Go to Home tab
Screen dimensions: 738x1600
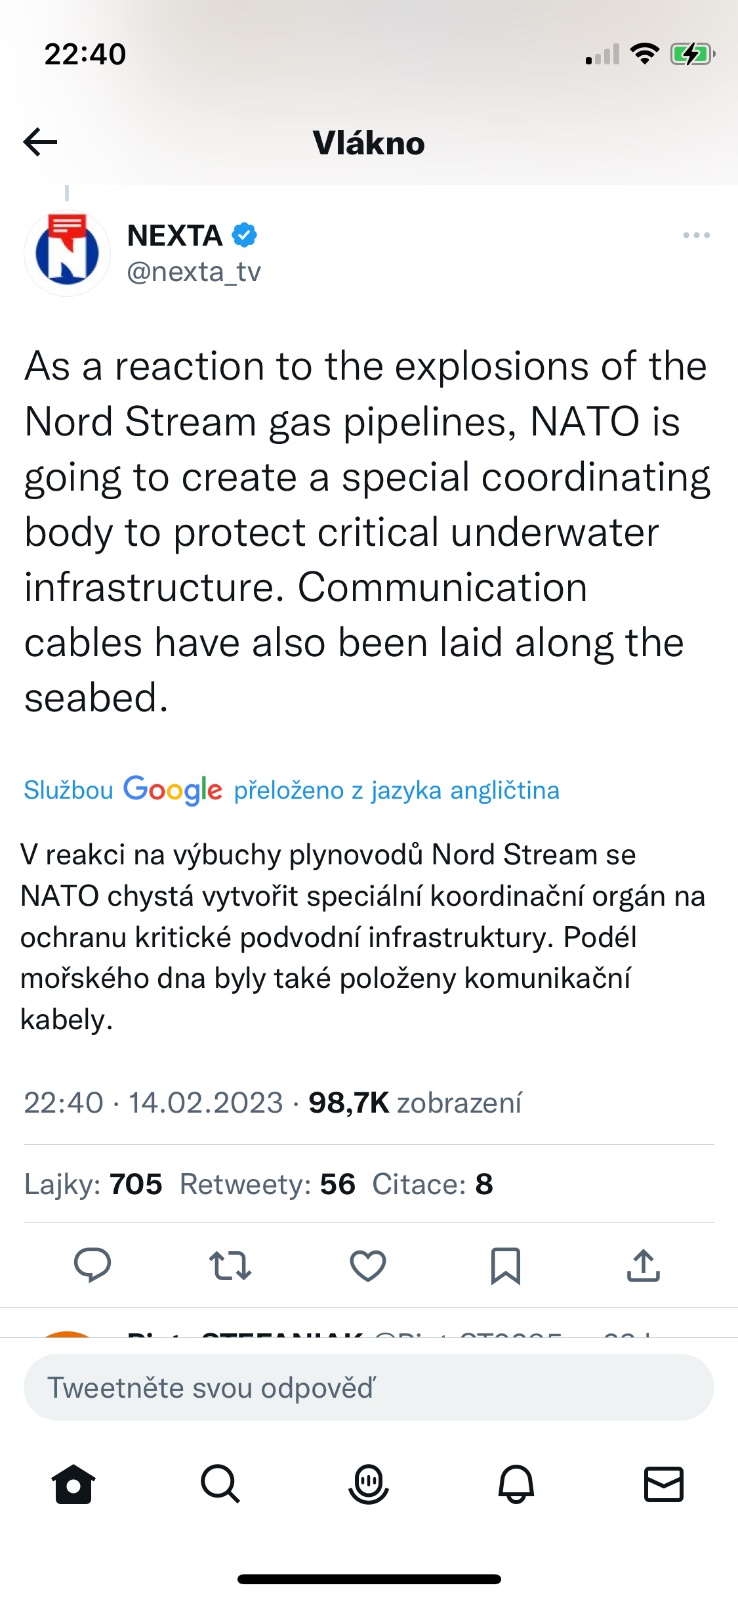tap(73, 1485)
